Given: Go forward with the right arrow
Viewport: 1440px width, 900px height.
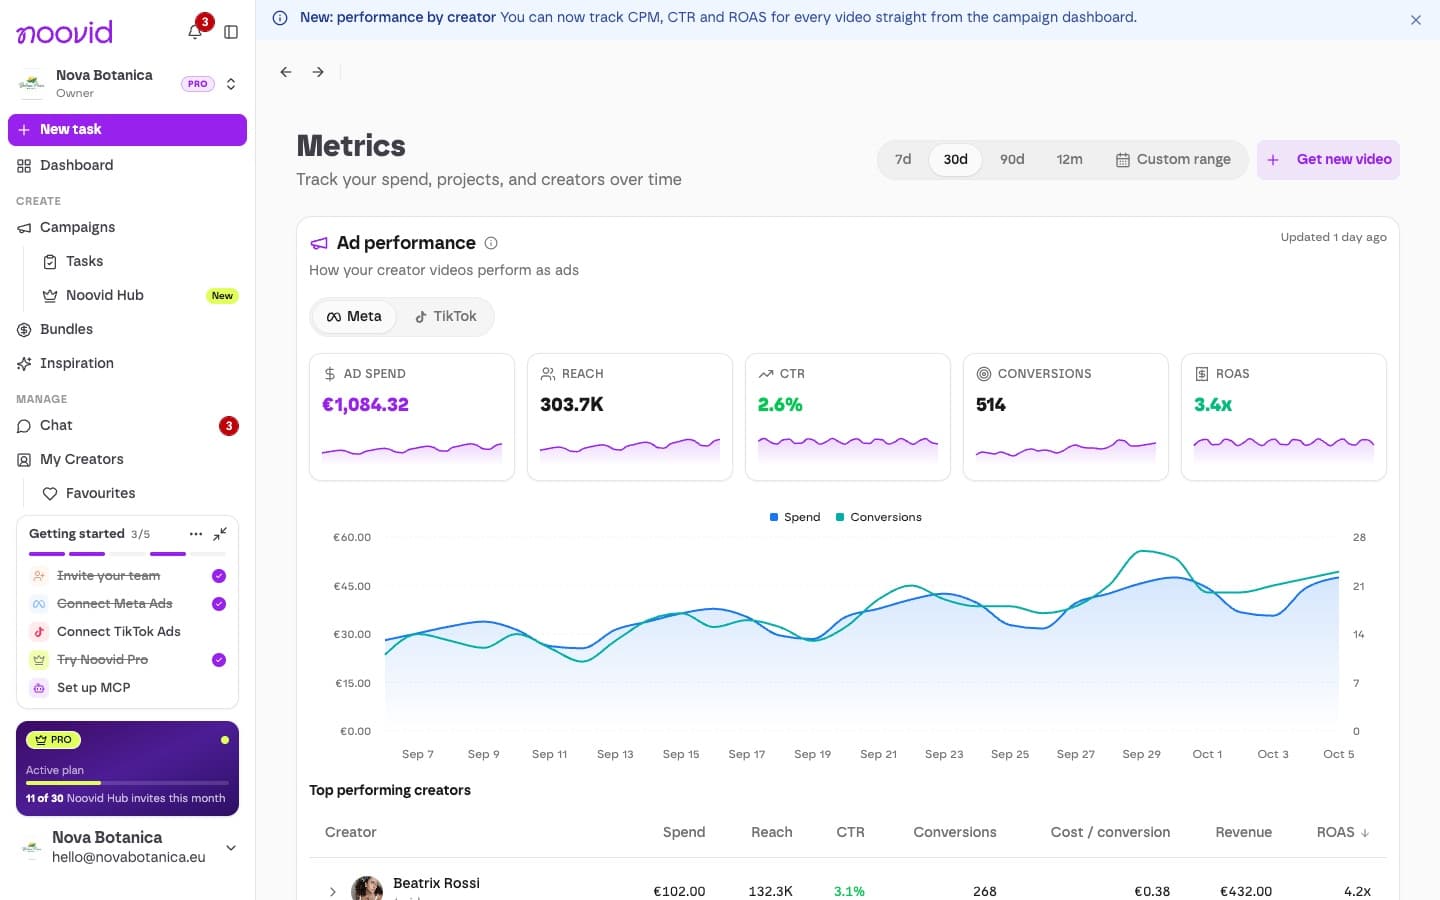Looking at the screenshot, I should click(318, 72).
